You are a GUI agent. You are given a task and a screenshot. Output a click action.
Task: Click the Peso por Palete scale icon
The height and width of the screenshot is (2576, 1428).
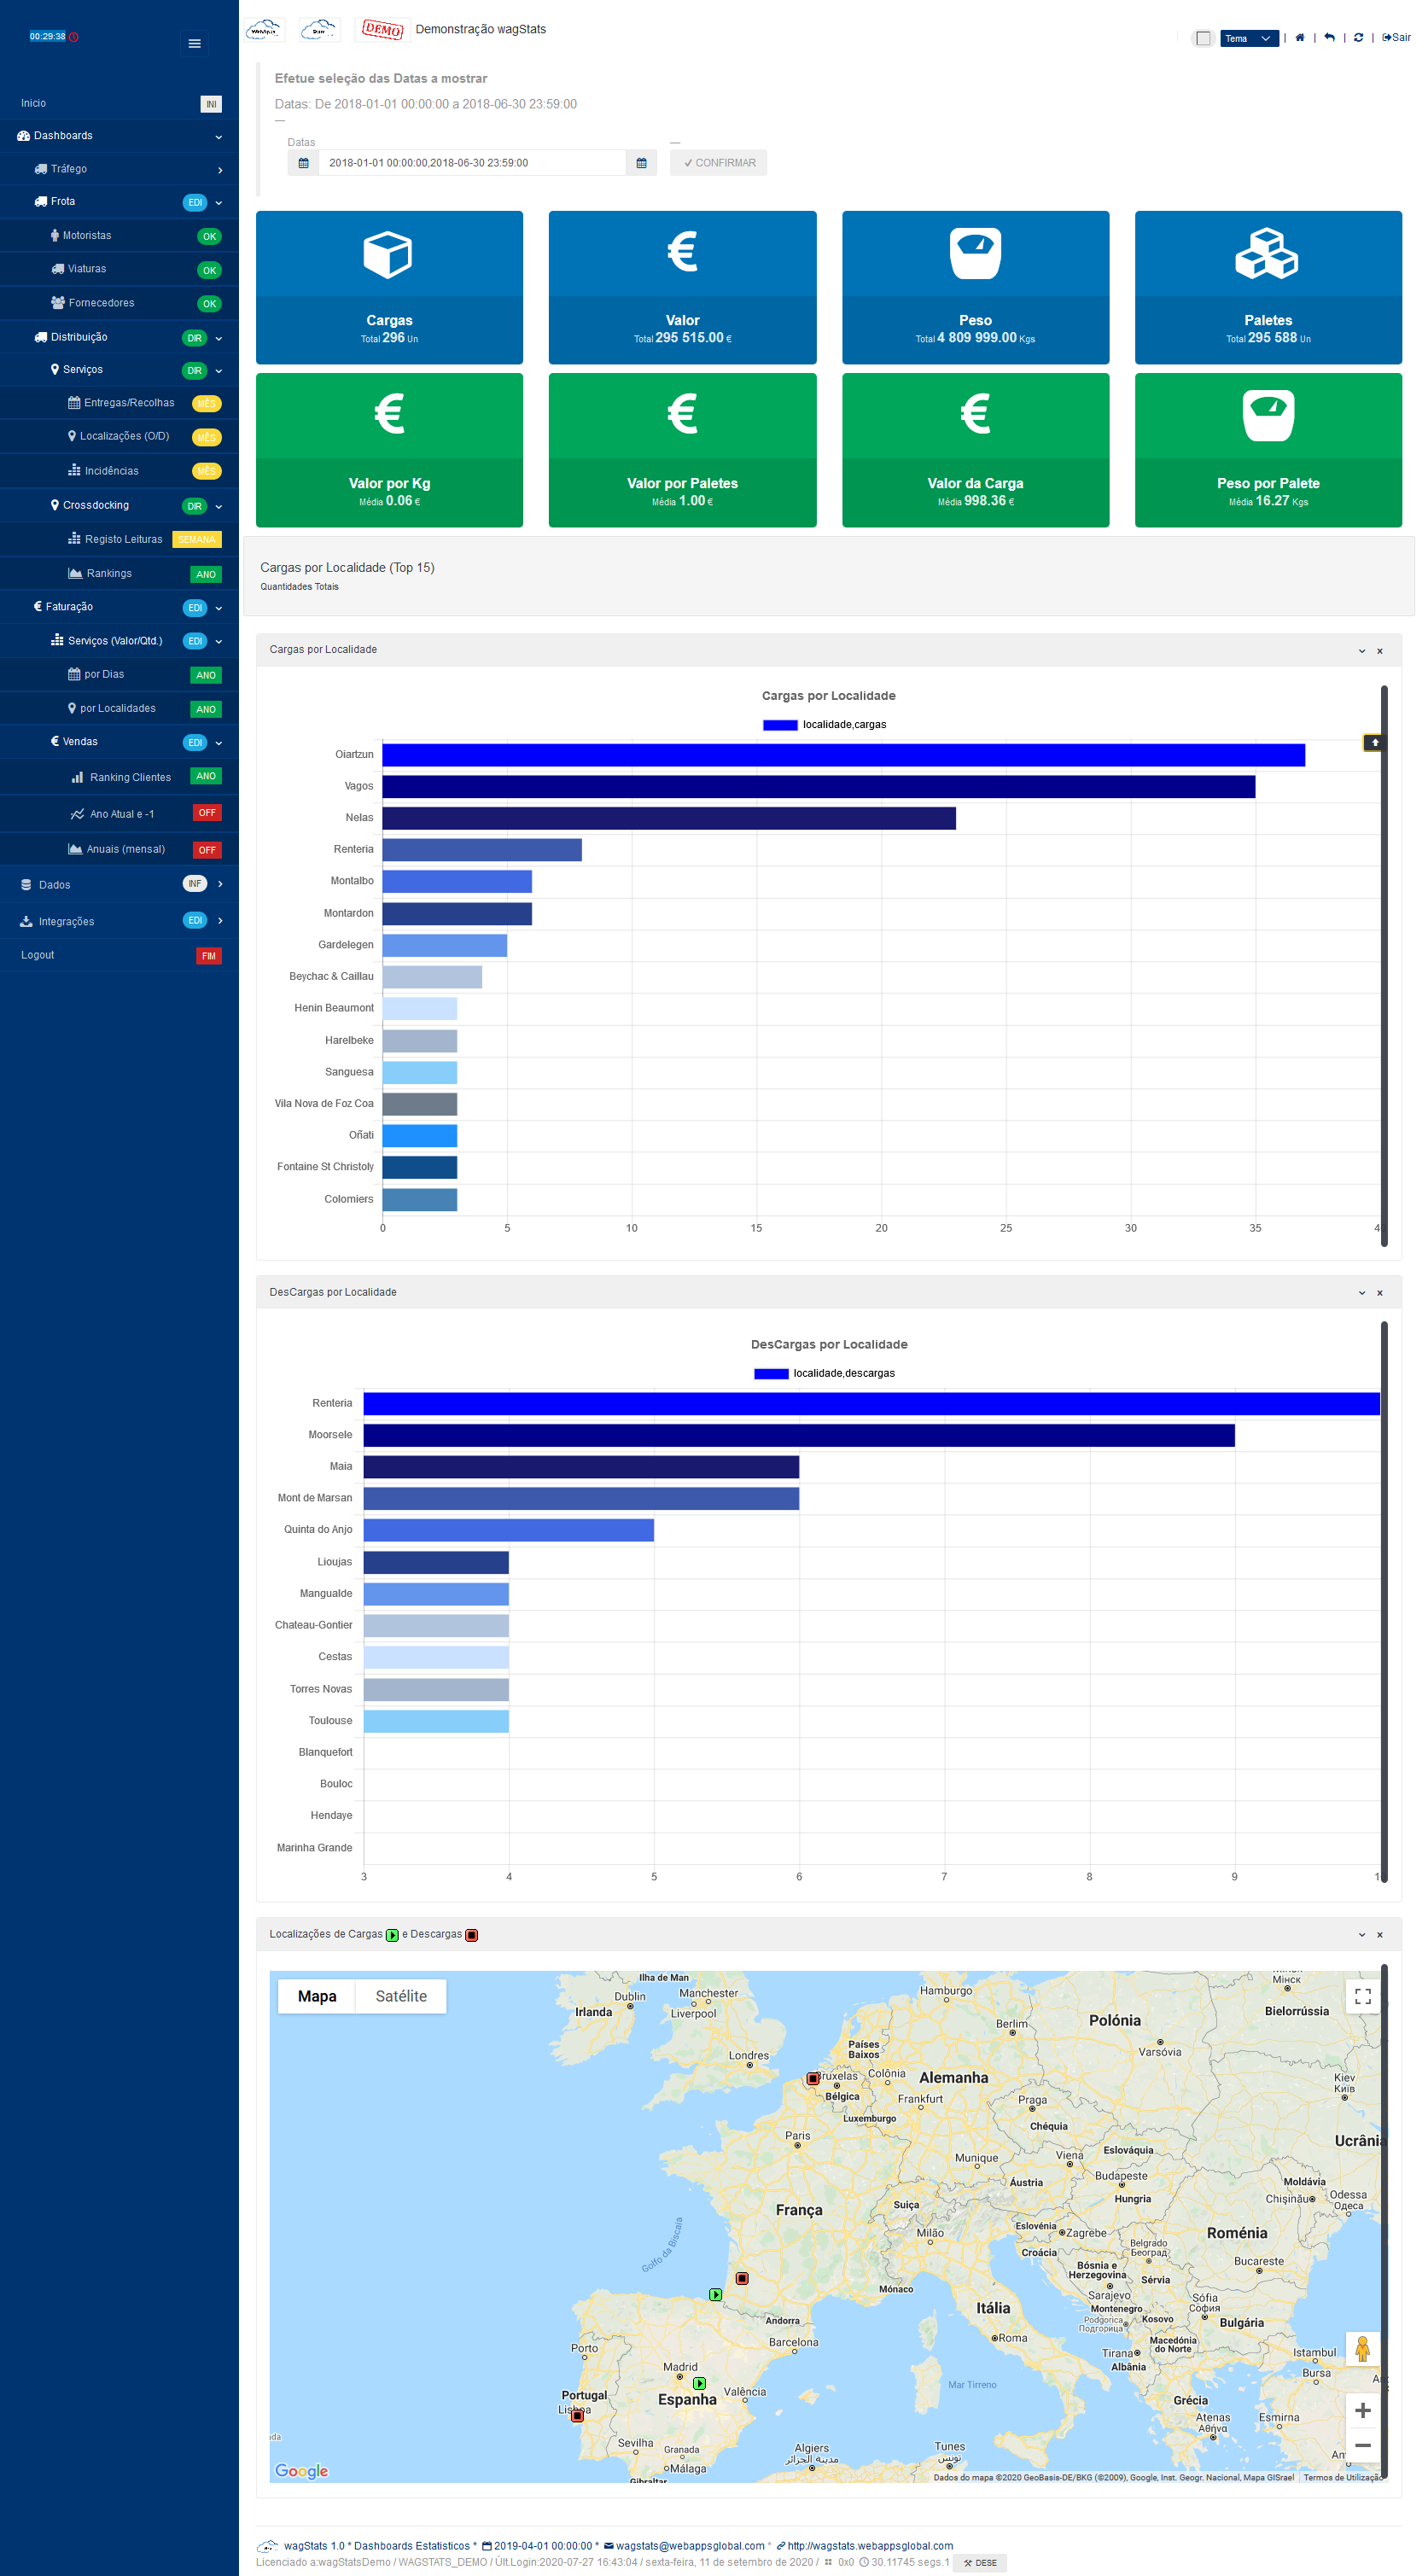tap(1268, 415)
